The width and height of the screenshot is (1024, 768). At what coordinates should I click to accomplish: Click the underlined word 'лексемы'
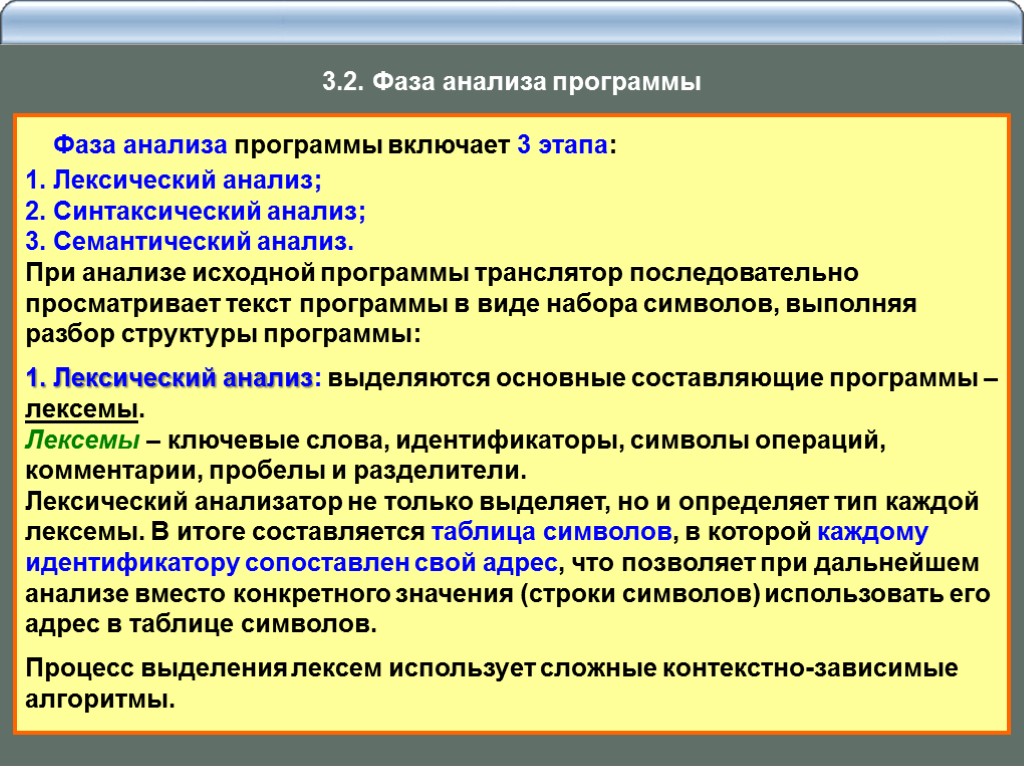pyautogui.click(x=82, y=409)
